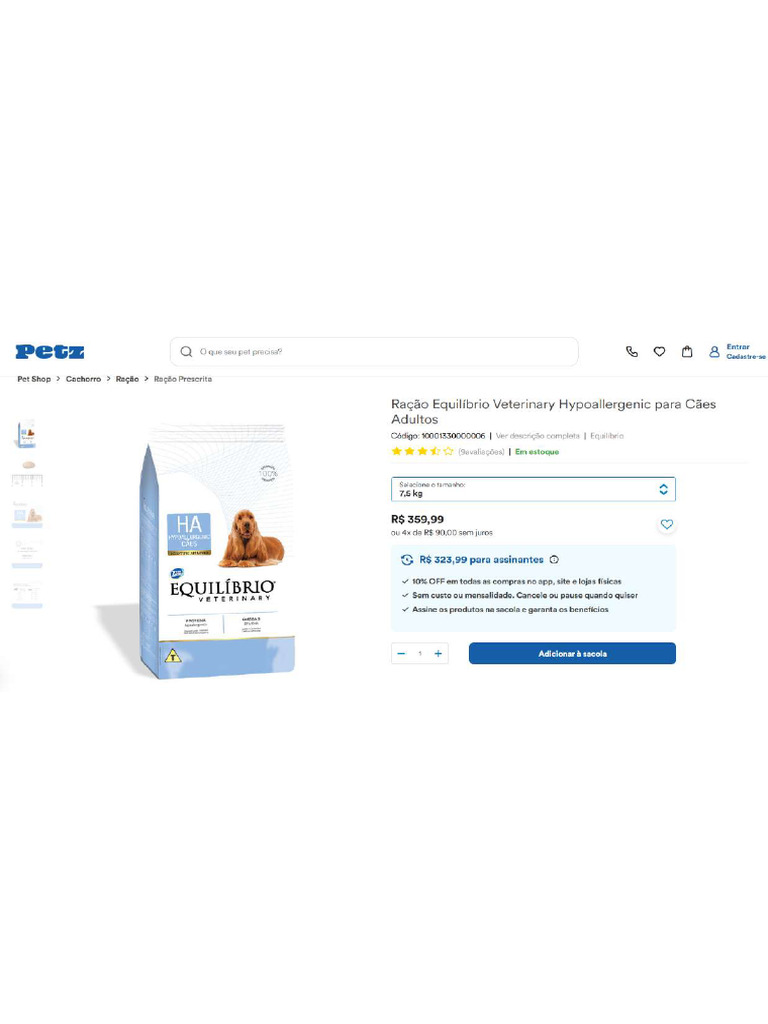Image resolution: width=768 pixels, height=1024 pixels.
Task: Open the size selector showing 7,5 kg
Action: point(533,489)
